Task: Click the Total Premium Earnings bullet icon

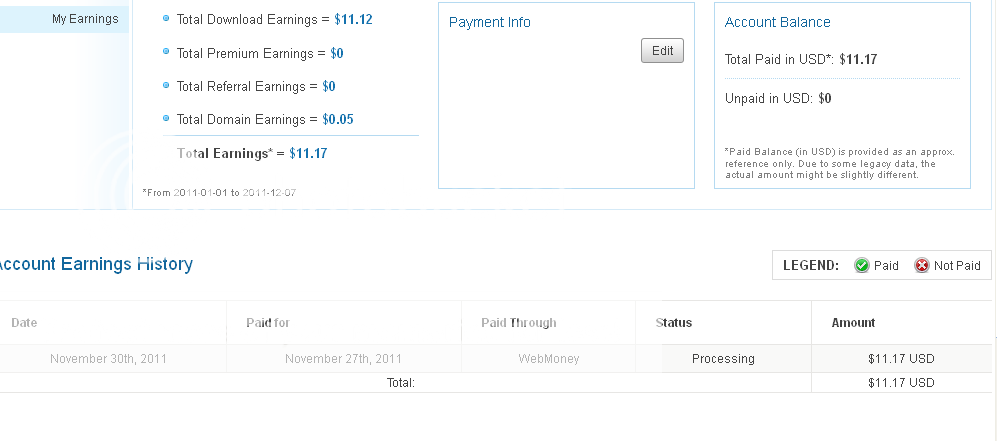Action: coord(165,52)
